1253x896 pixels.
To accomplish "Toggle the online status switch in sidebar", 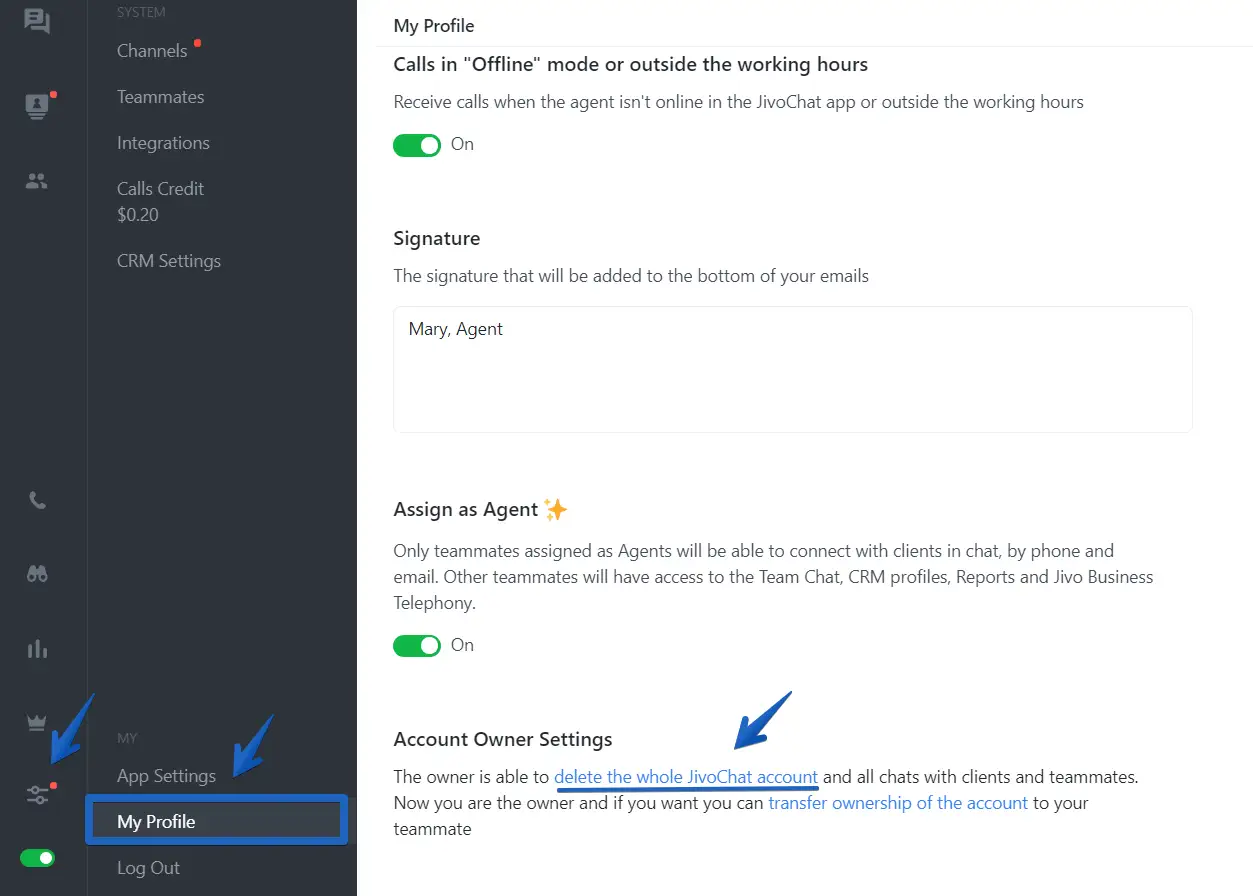I will click(38, 858).
